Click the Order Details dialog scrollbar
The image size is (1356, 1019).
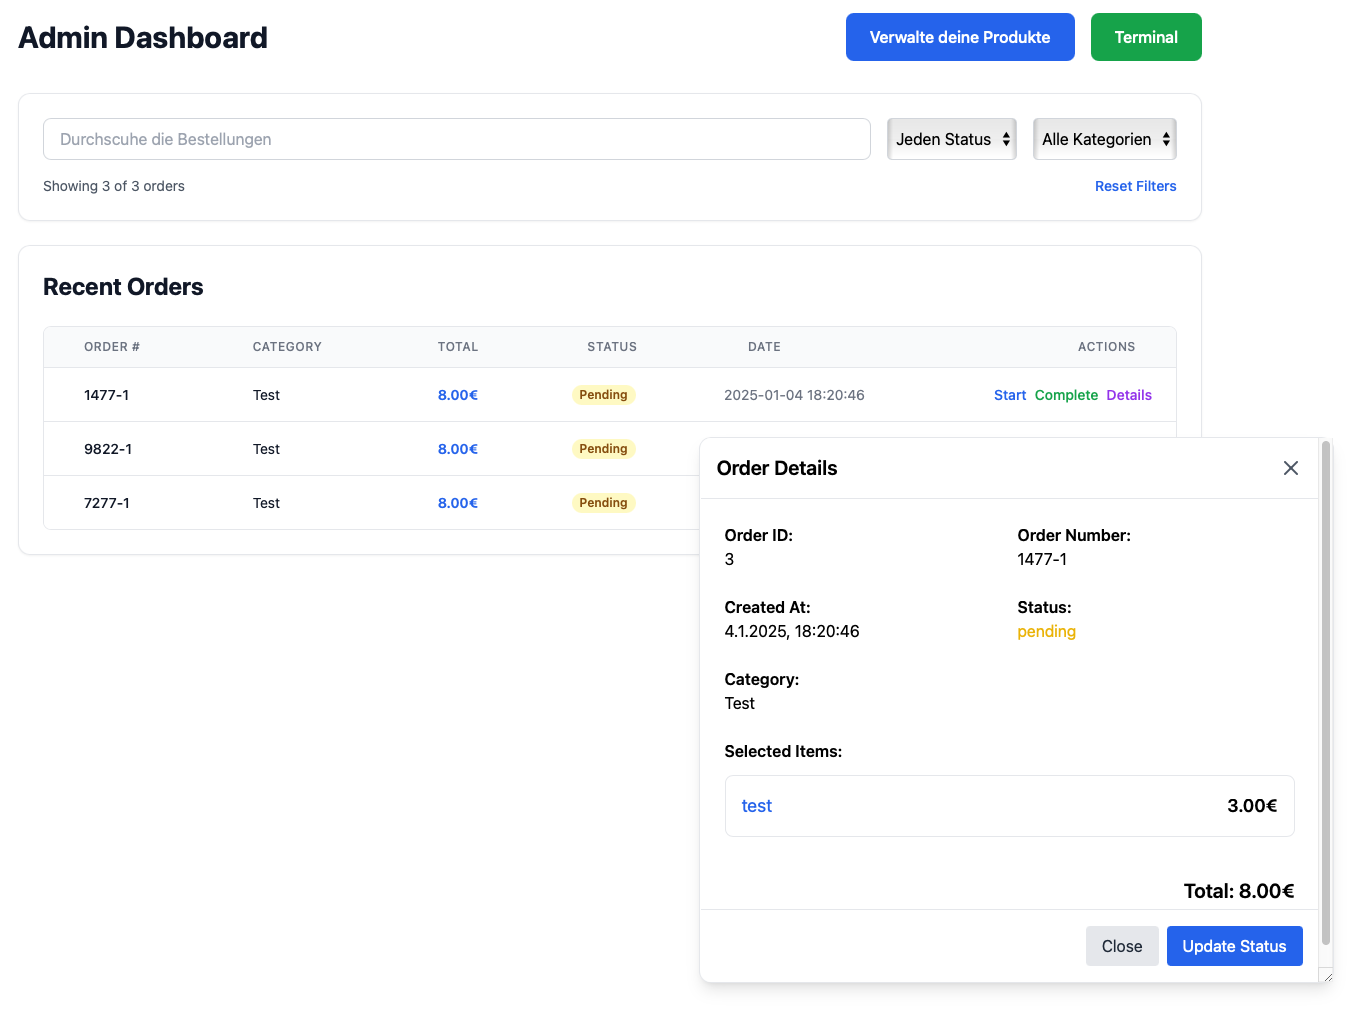pos(1326,692)
